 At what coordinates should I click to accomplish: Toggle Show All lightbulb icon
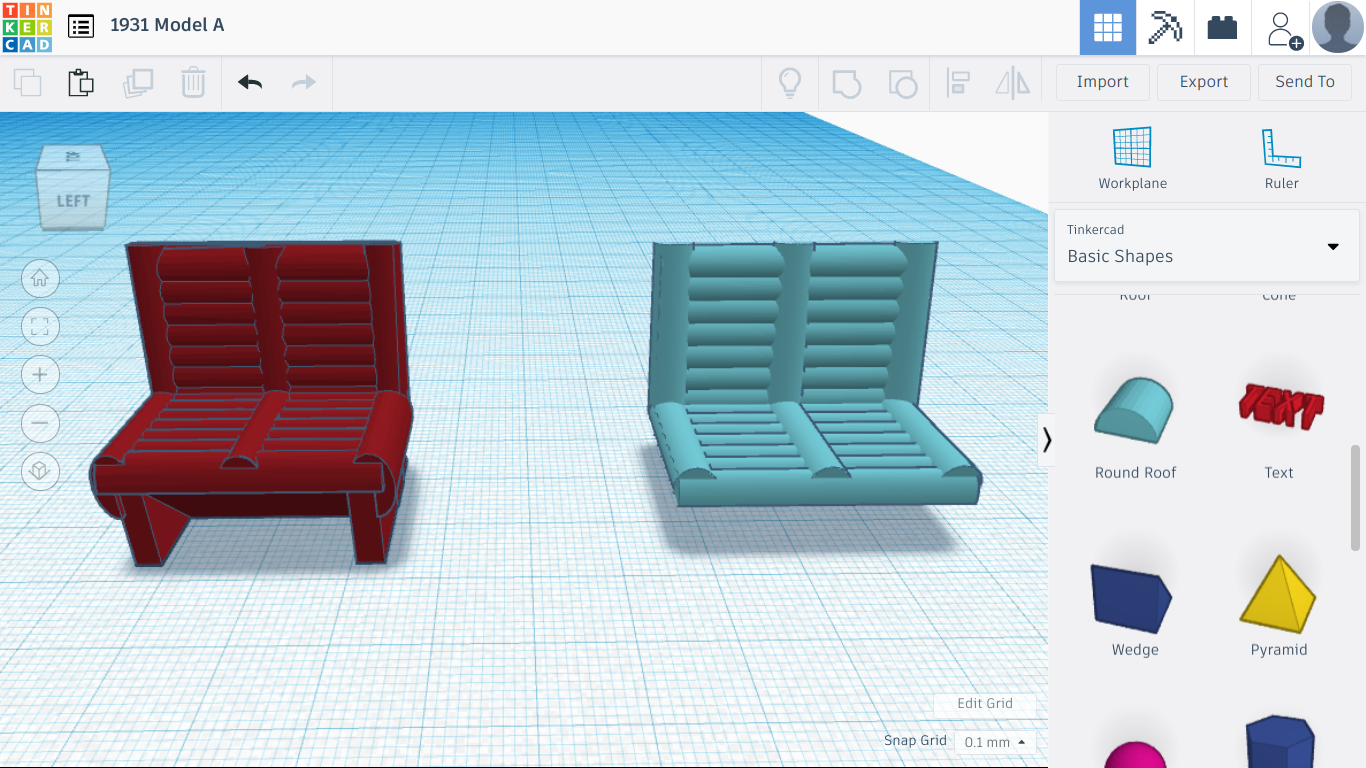point(790,82)
